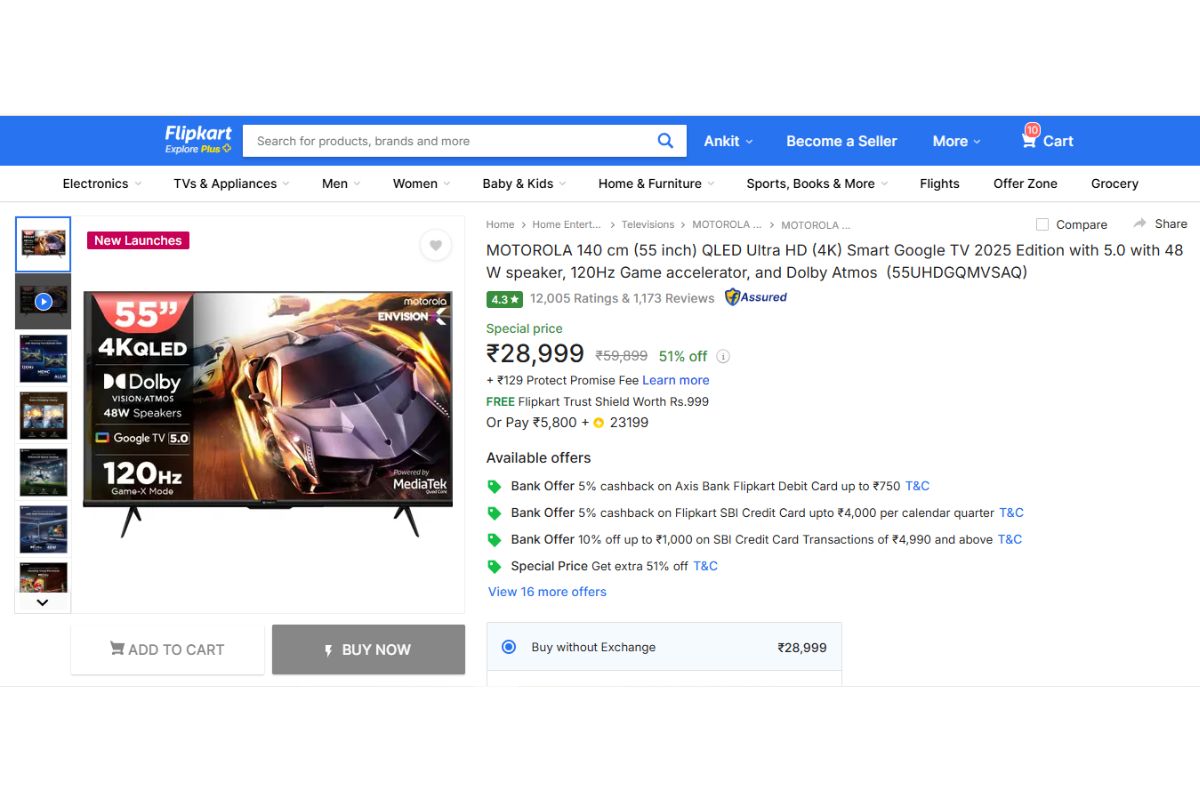Click the down arrow below product thumbnails
The width and height of the screenshot is (1200, 800).
42,602
